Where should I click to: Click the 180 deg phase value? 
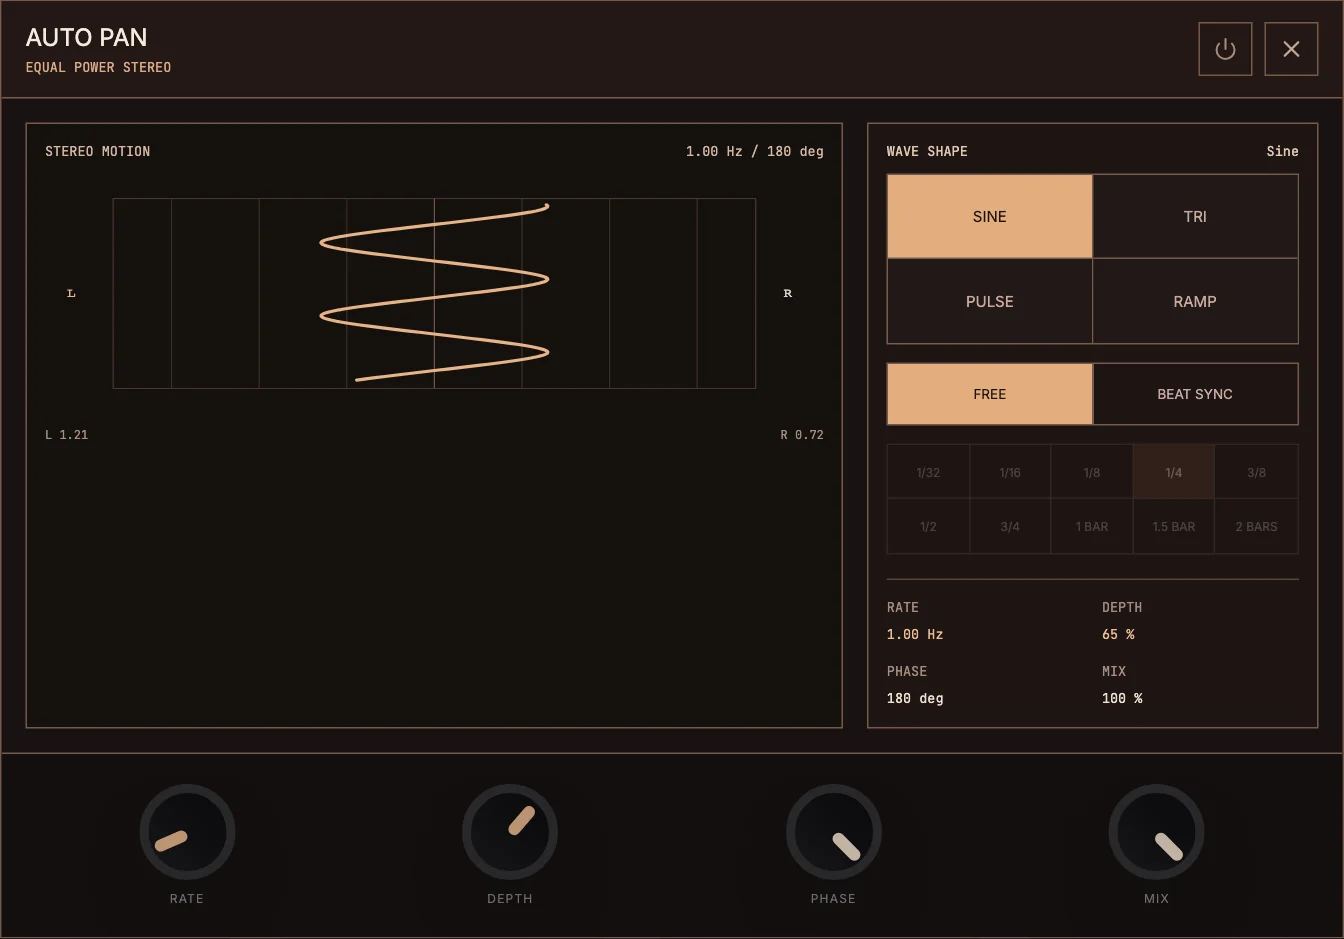915,698
